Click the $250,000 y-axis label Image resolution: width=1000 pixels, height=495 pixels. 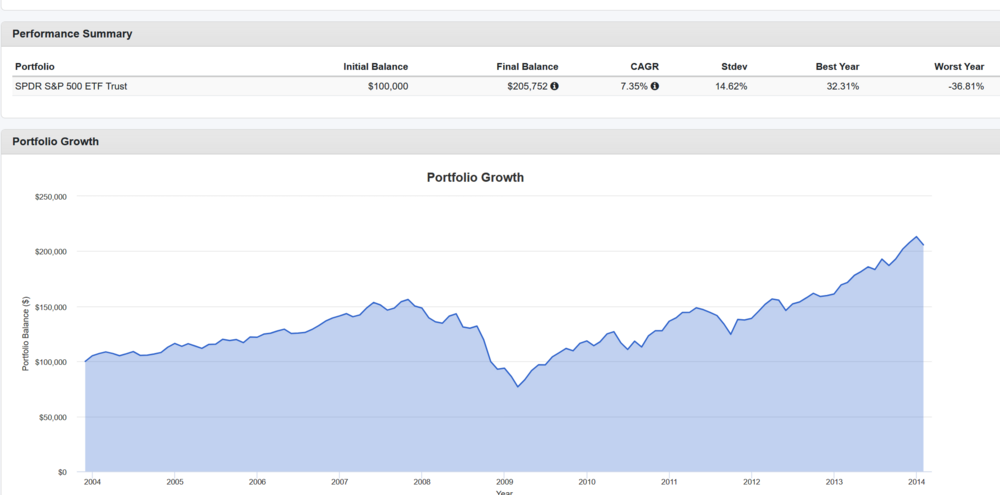(x=49, y=197)
